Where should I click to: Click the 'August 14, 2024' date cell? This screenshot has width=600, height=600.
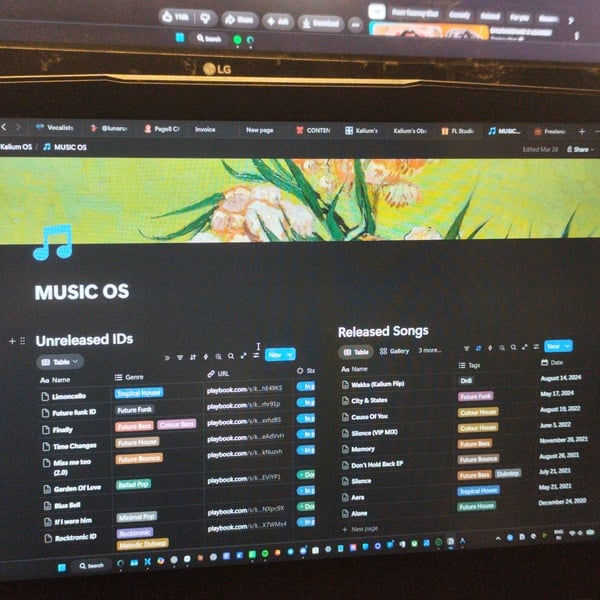[561, 378]
